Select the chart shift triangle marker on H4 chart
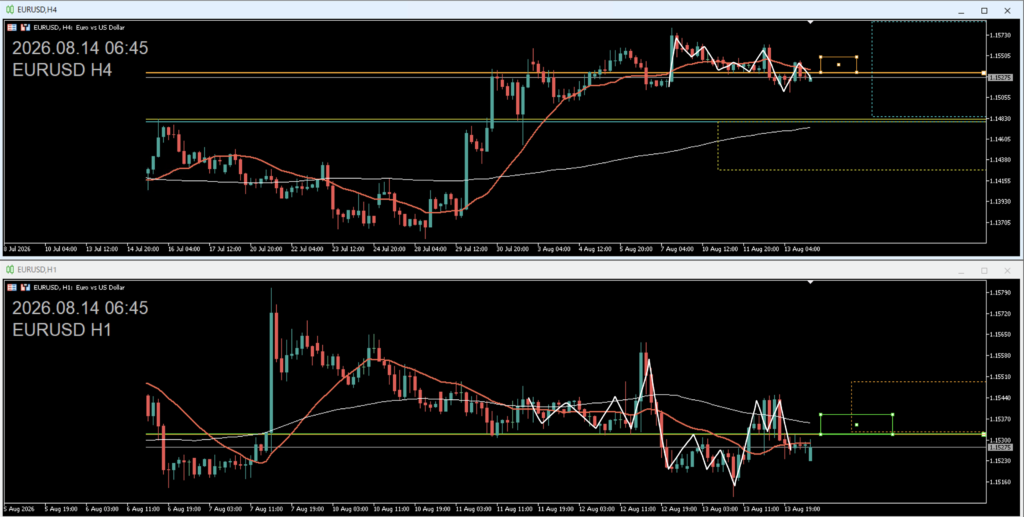The image size is (1024, 517). [x=810, y=22]
